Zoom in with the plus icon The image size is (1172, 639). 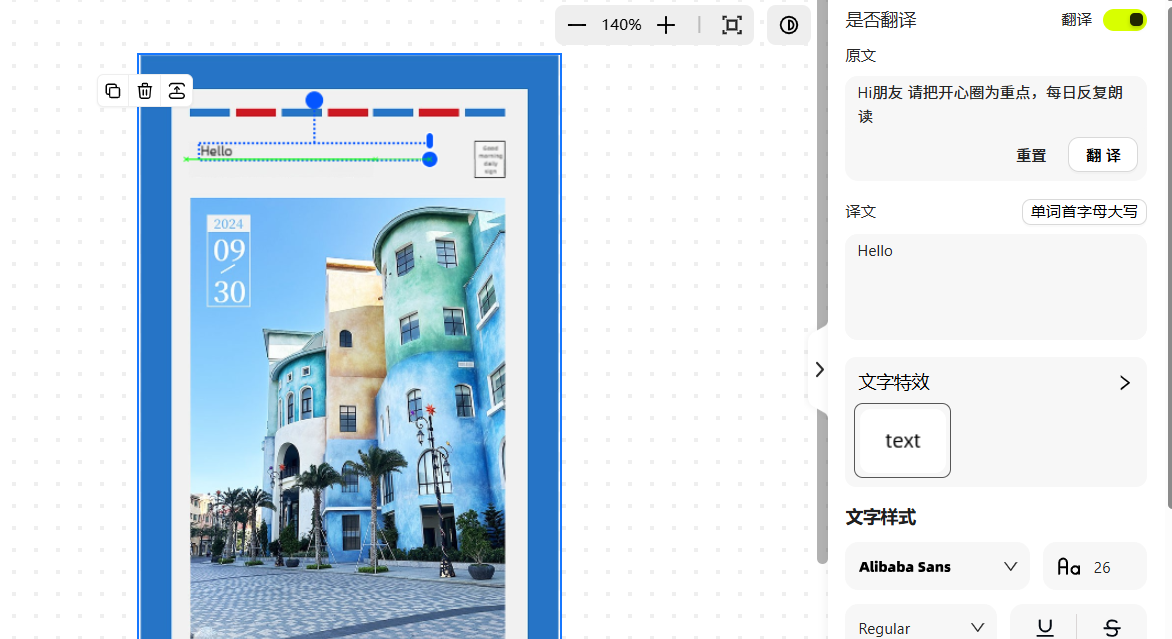(666, 25)
